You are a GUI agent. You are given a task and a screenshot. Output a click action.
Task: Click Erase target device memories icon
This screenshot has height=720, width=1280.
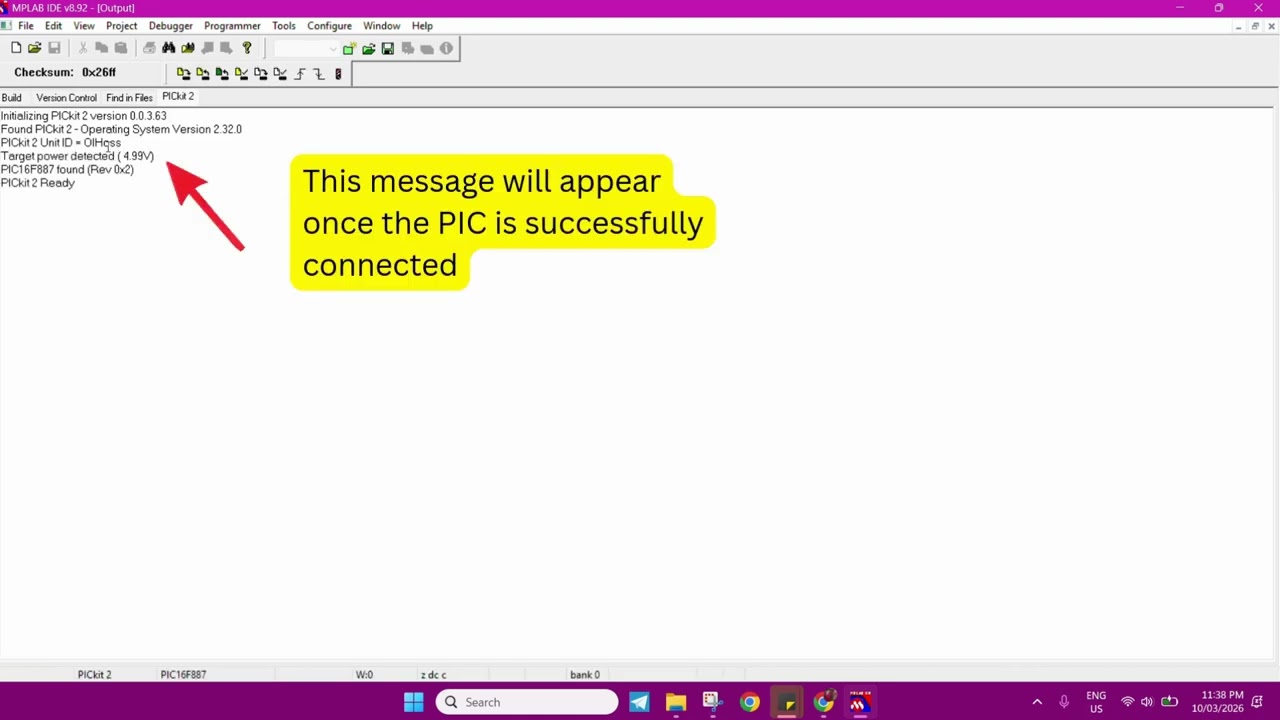point(261,74)
